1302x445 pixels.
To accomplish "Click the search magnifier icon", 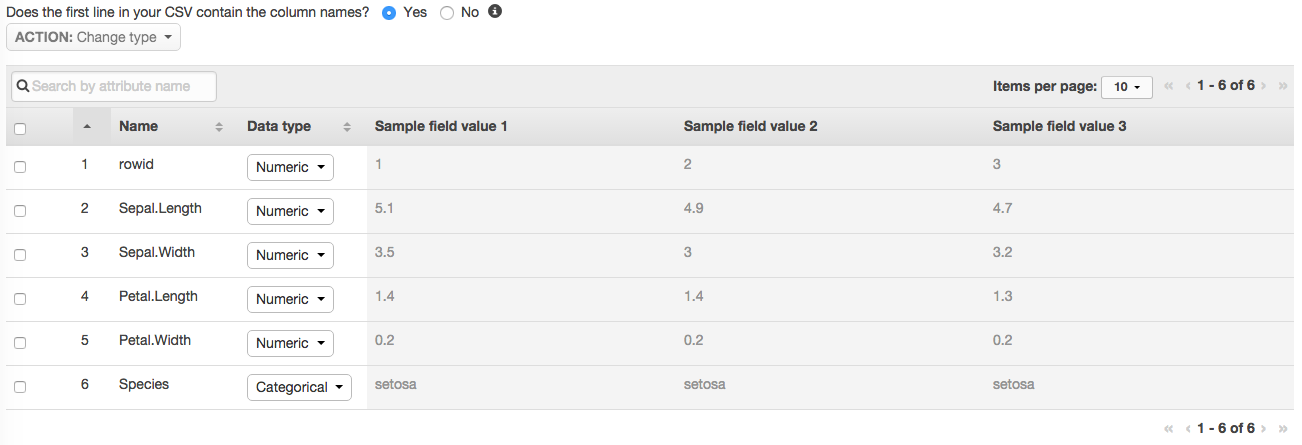I will [x=22, y=86].
